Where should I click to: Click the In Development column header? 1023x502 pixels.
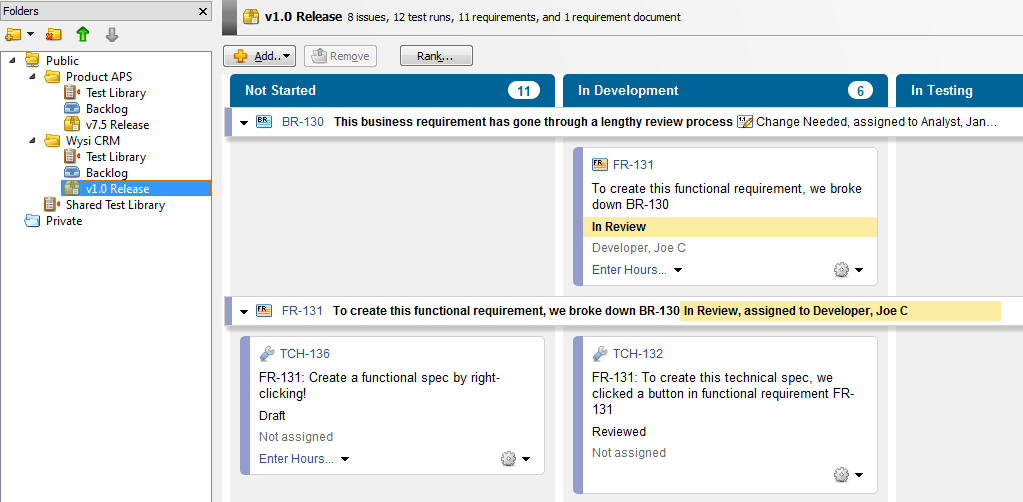point(627,91)
